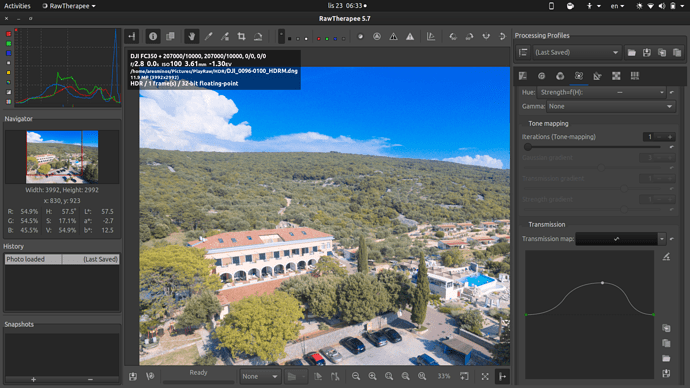
Task: Paste processing profile from clipboard
Action: click(x=677, y=52)
